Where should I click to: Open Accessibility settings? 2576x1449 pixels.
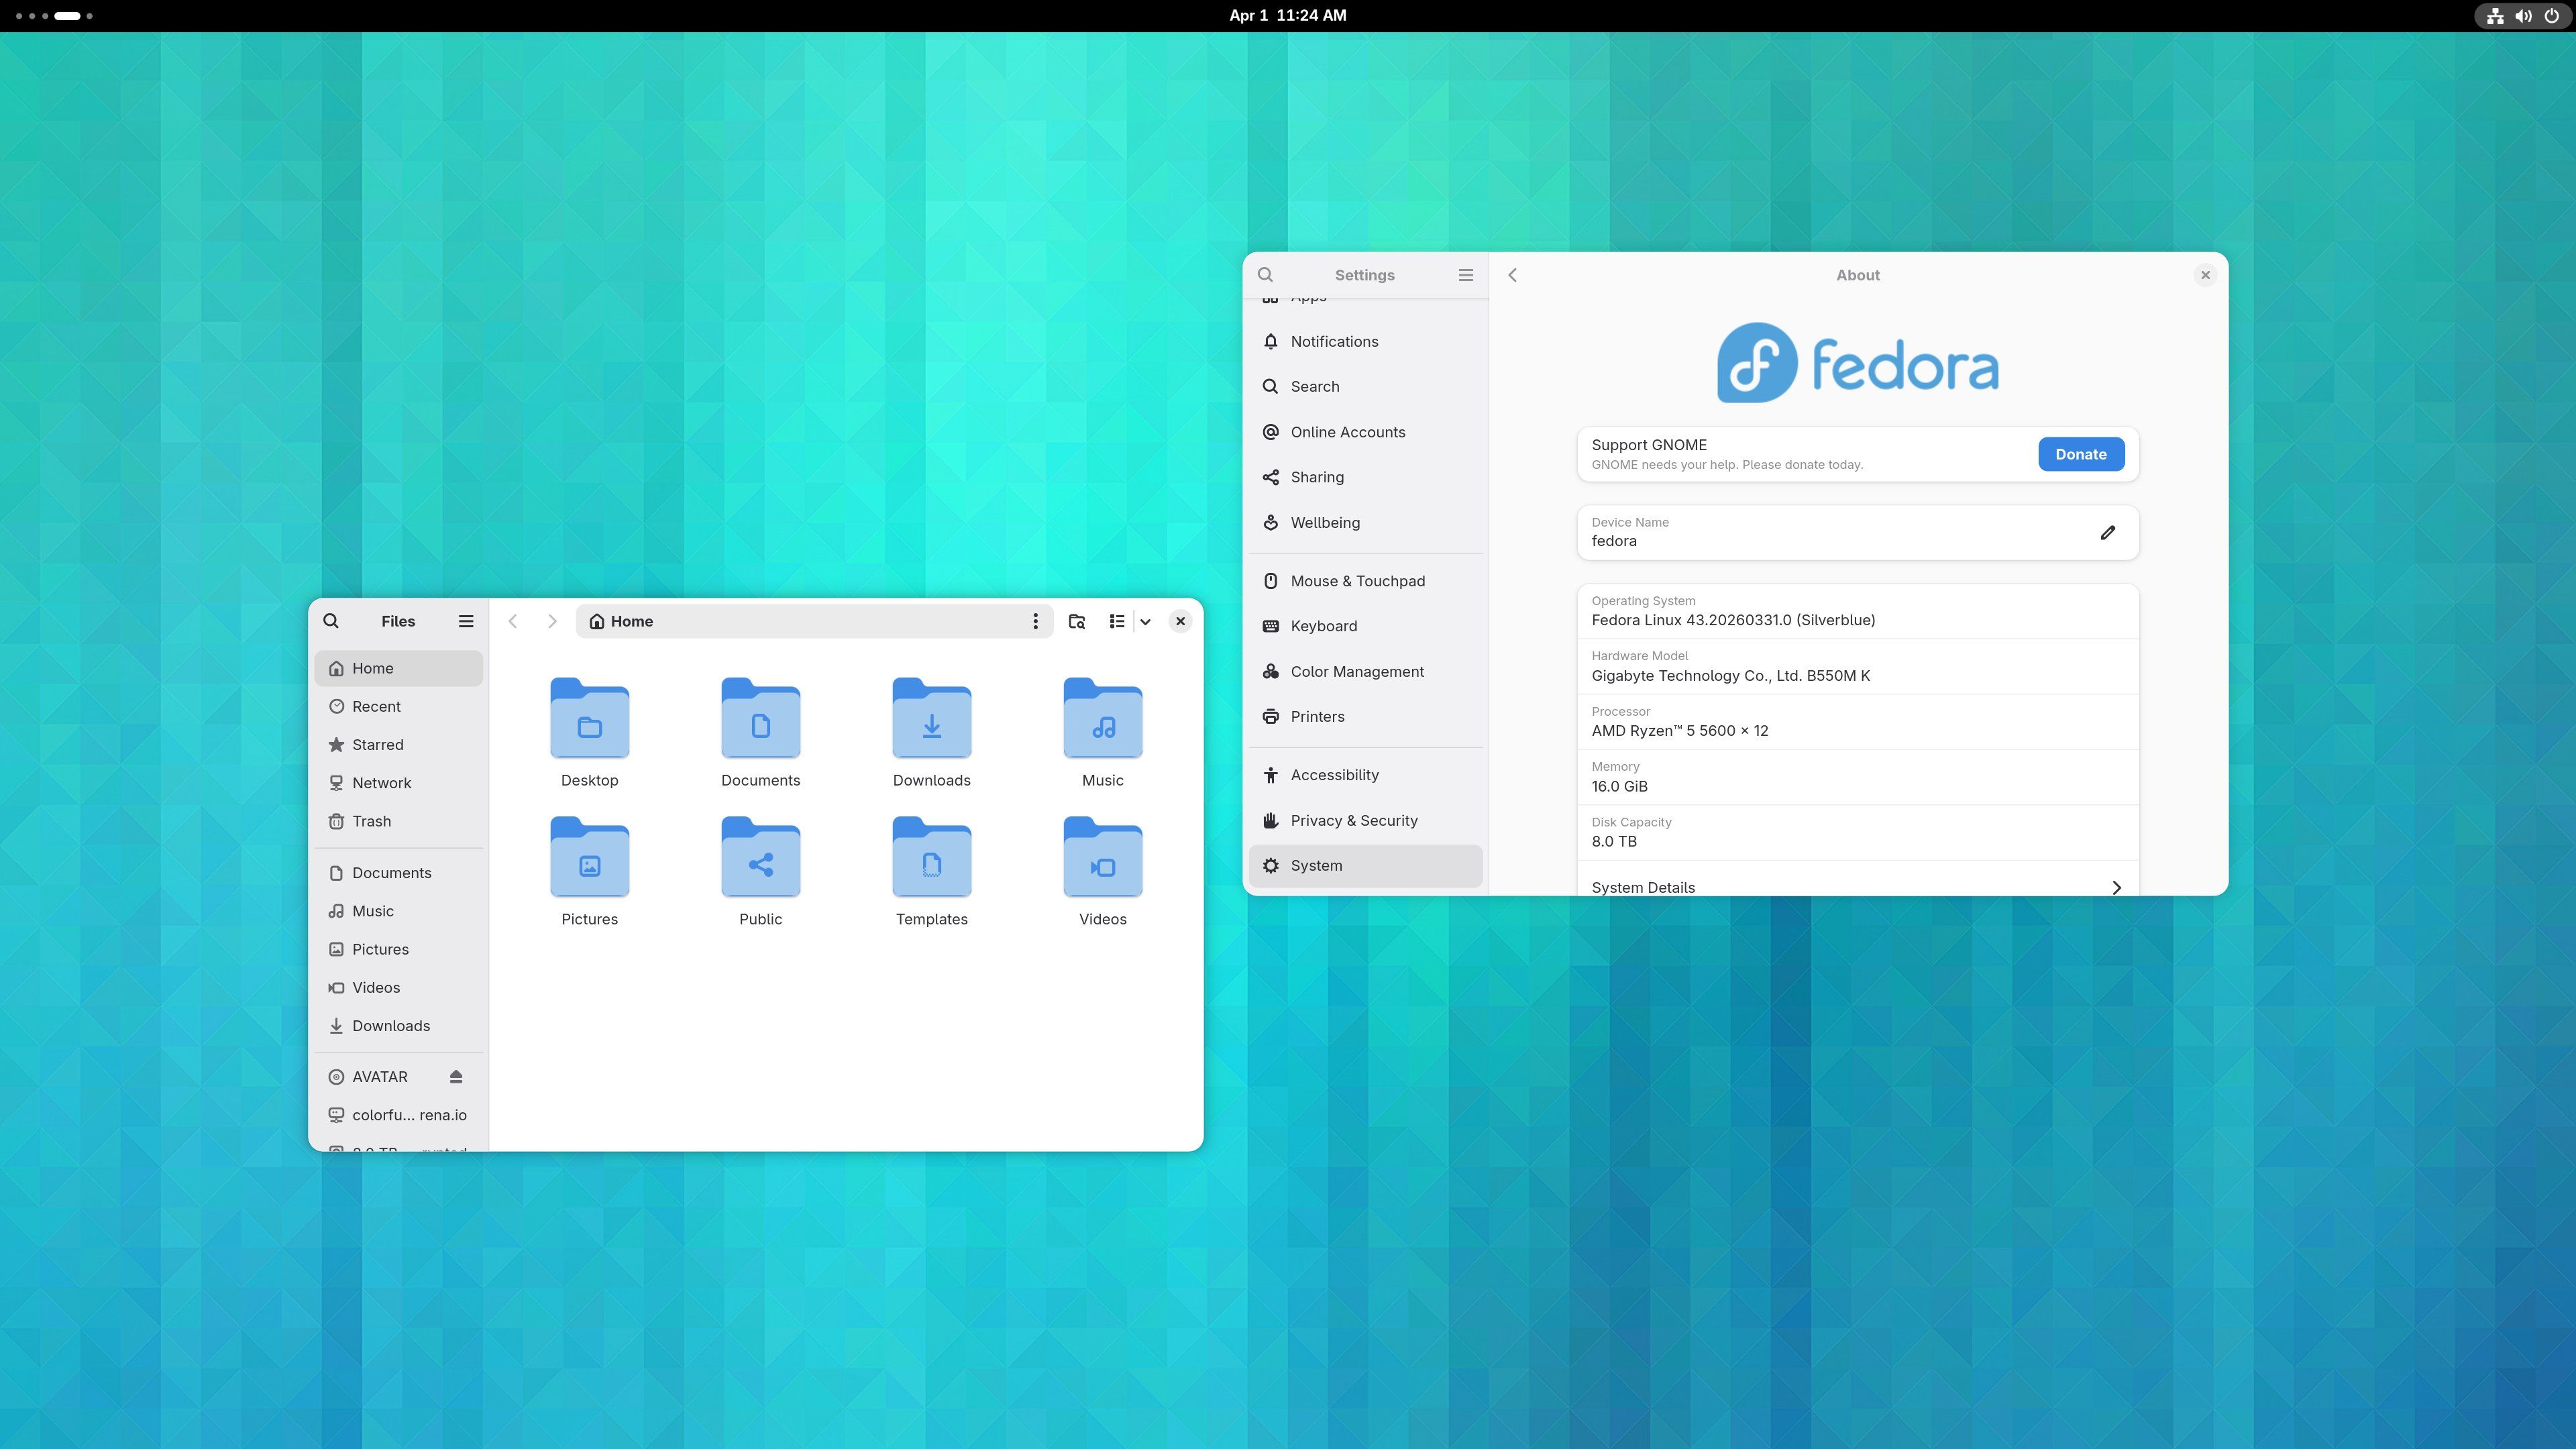pos(1365,775)
